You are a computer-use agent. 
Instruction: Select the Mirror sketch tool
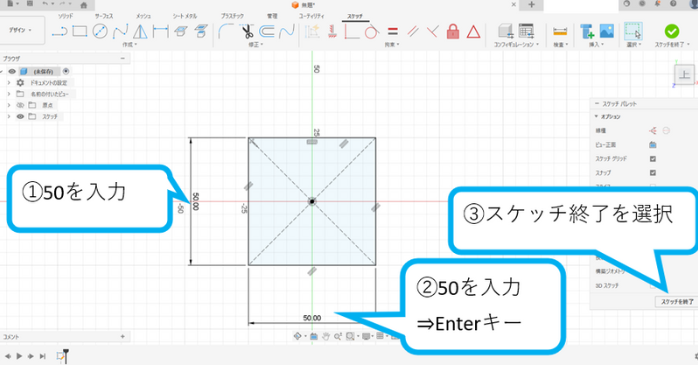pos(140,31)
